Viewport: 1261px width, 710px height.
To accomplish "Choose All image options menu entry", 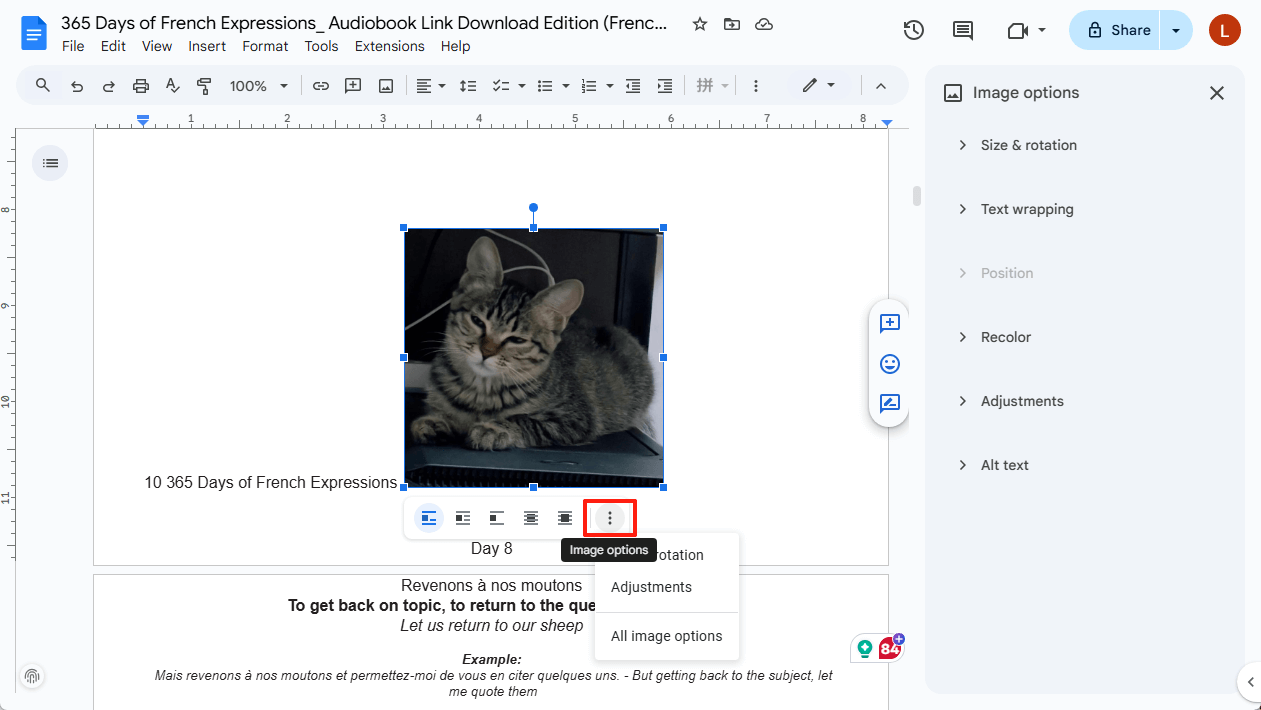I will point(666,636).
